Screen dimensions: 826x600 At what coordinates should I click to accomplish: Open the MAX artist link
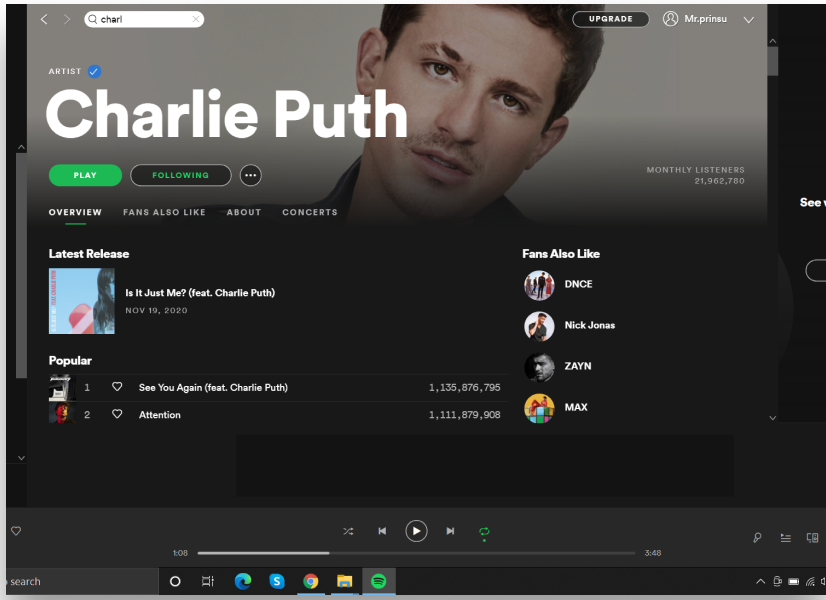tap(576, 407)
